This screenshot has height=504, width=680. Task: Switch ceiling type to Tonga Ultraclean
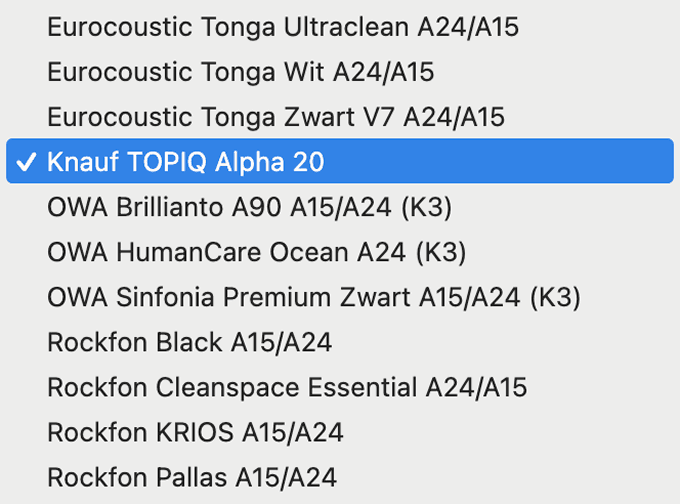coord(283,27)
